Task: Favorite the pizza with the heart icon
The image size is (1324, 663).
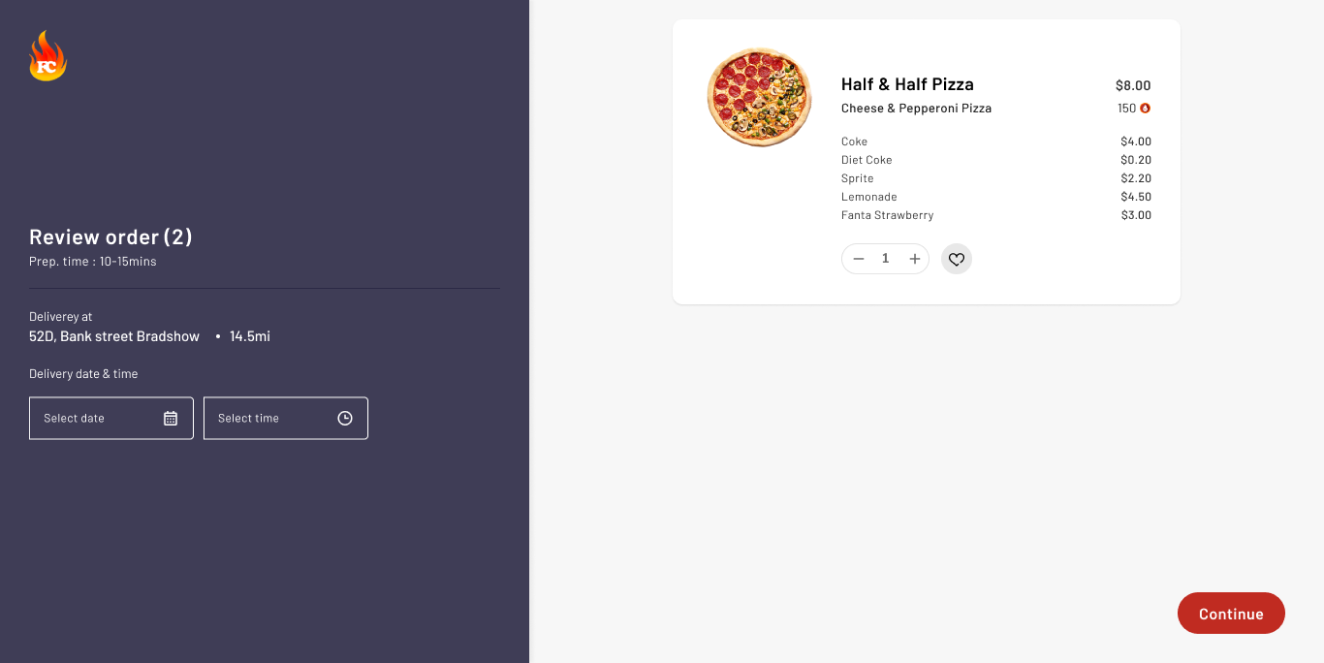Action: 956,259
